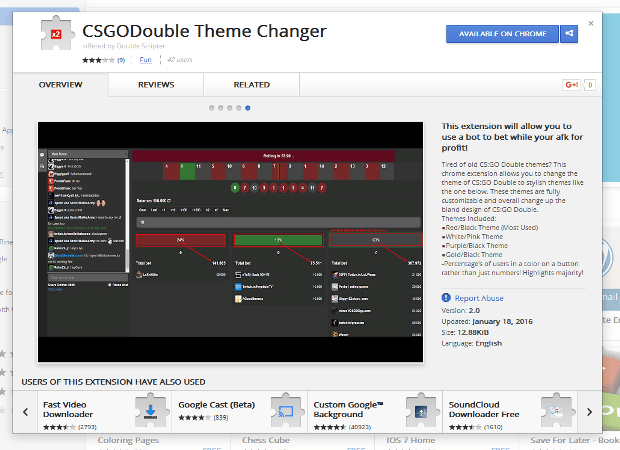Click the offered by Double Scripter text

pos(124,46)
